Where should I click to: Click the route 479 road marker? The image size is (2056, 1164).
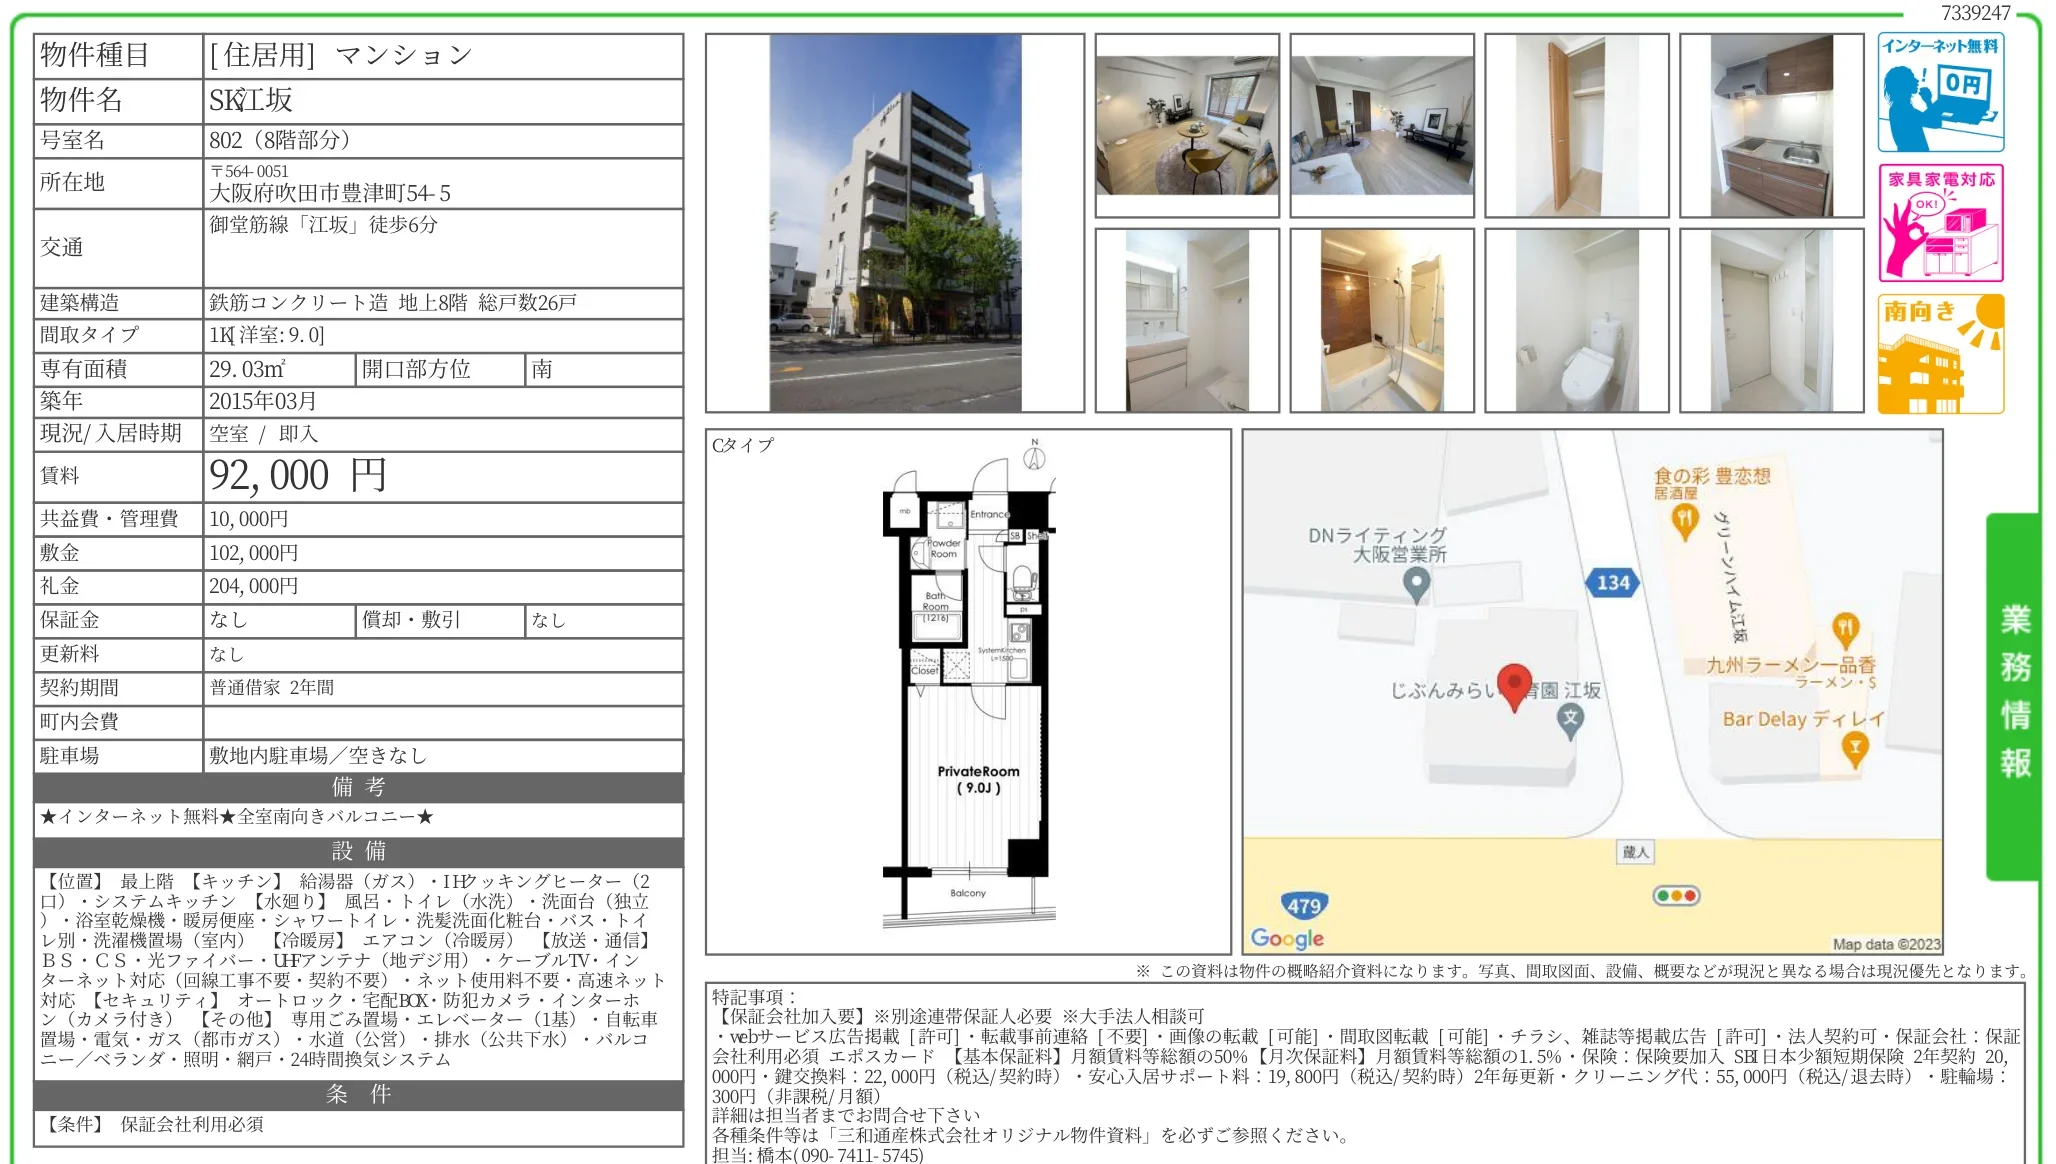click(x=1304, y=906)
